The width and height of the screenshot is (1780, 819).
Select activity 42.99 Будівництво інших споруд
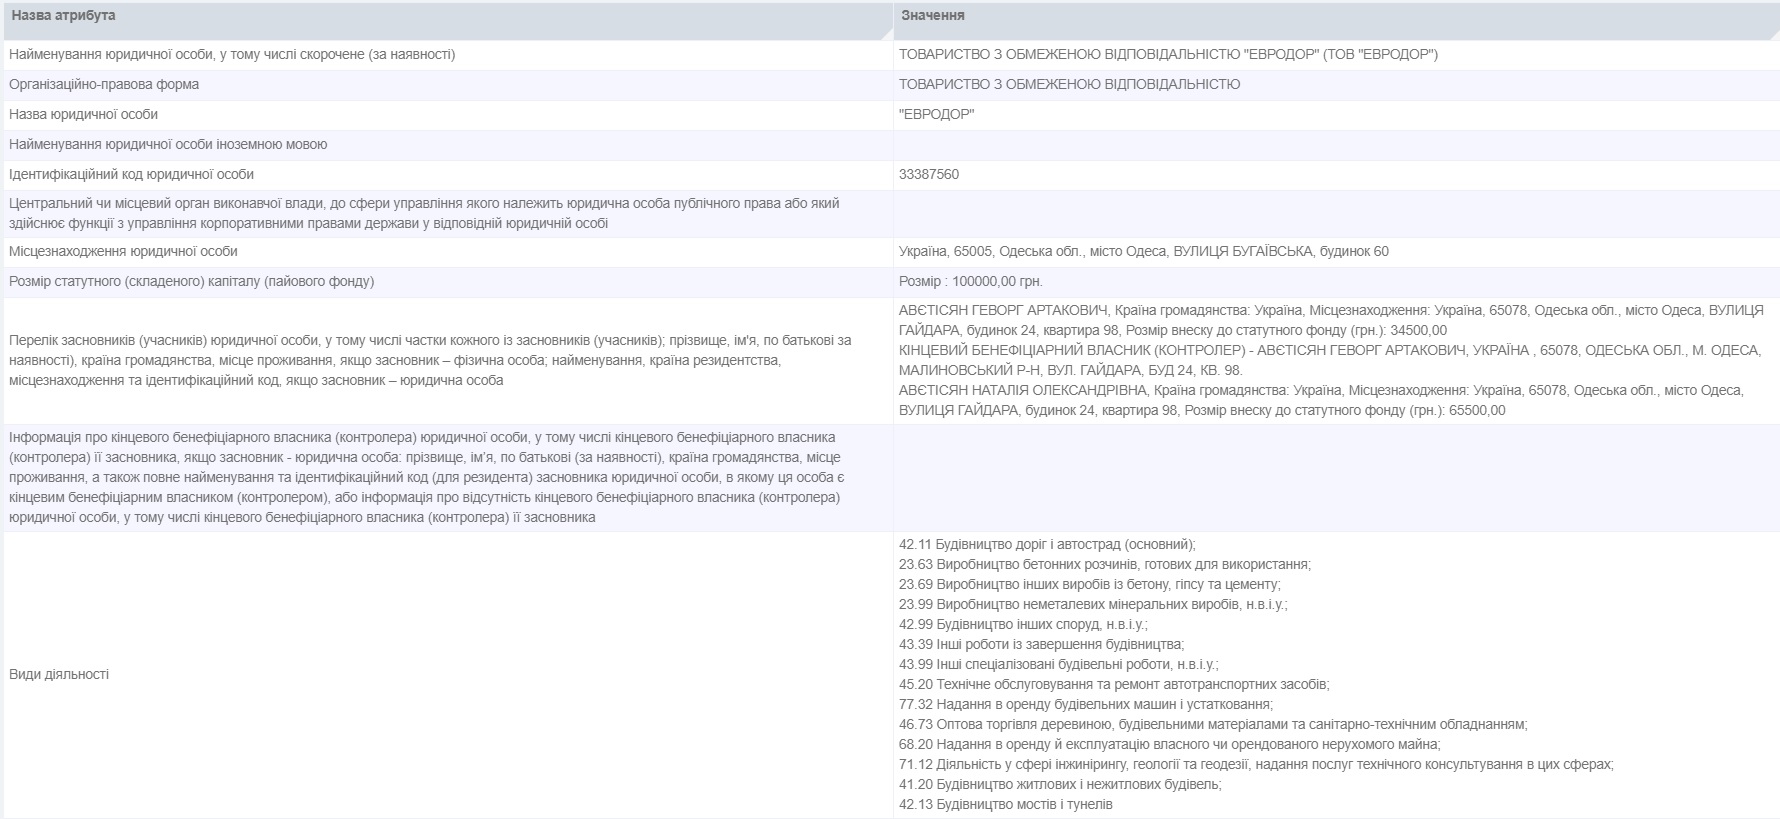tap(1023, 625)
